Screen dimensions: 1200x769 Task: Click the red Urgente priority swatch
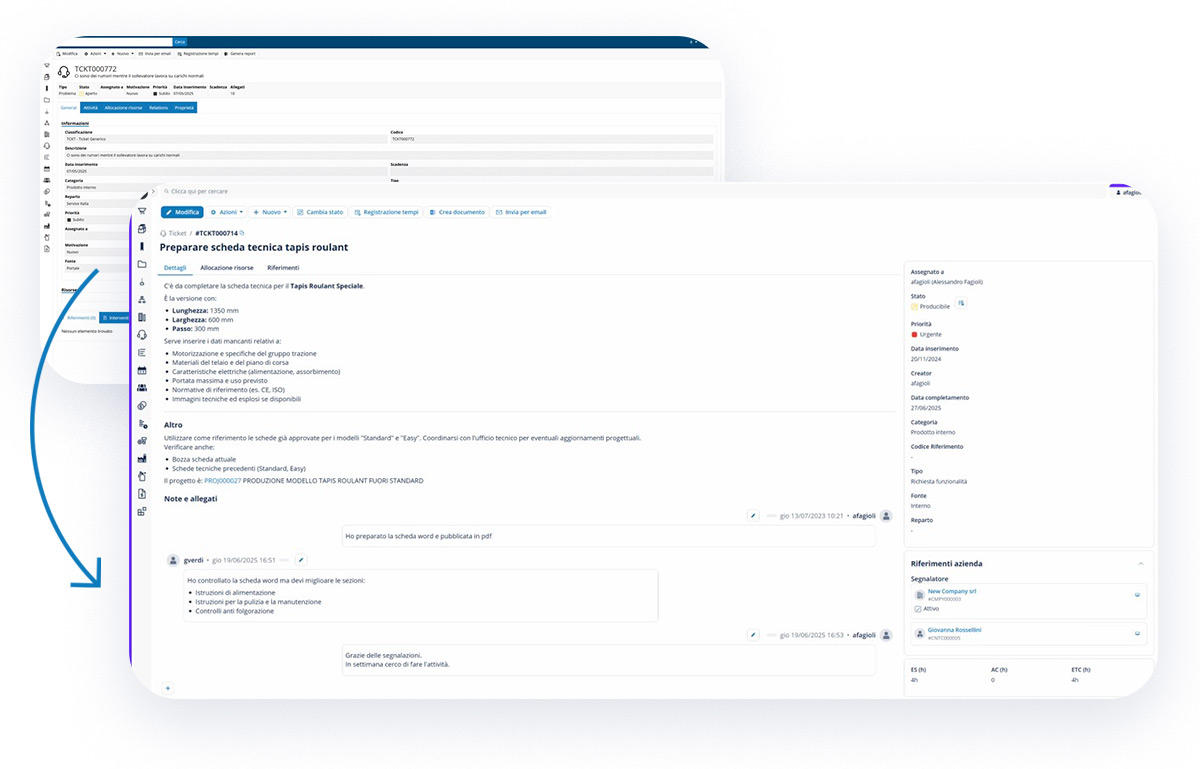pyautogui.click(x=914, y=334)
